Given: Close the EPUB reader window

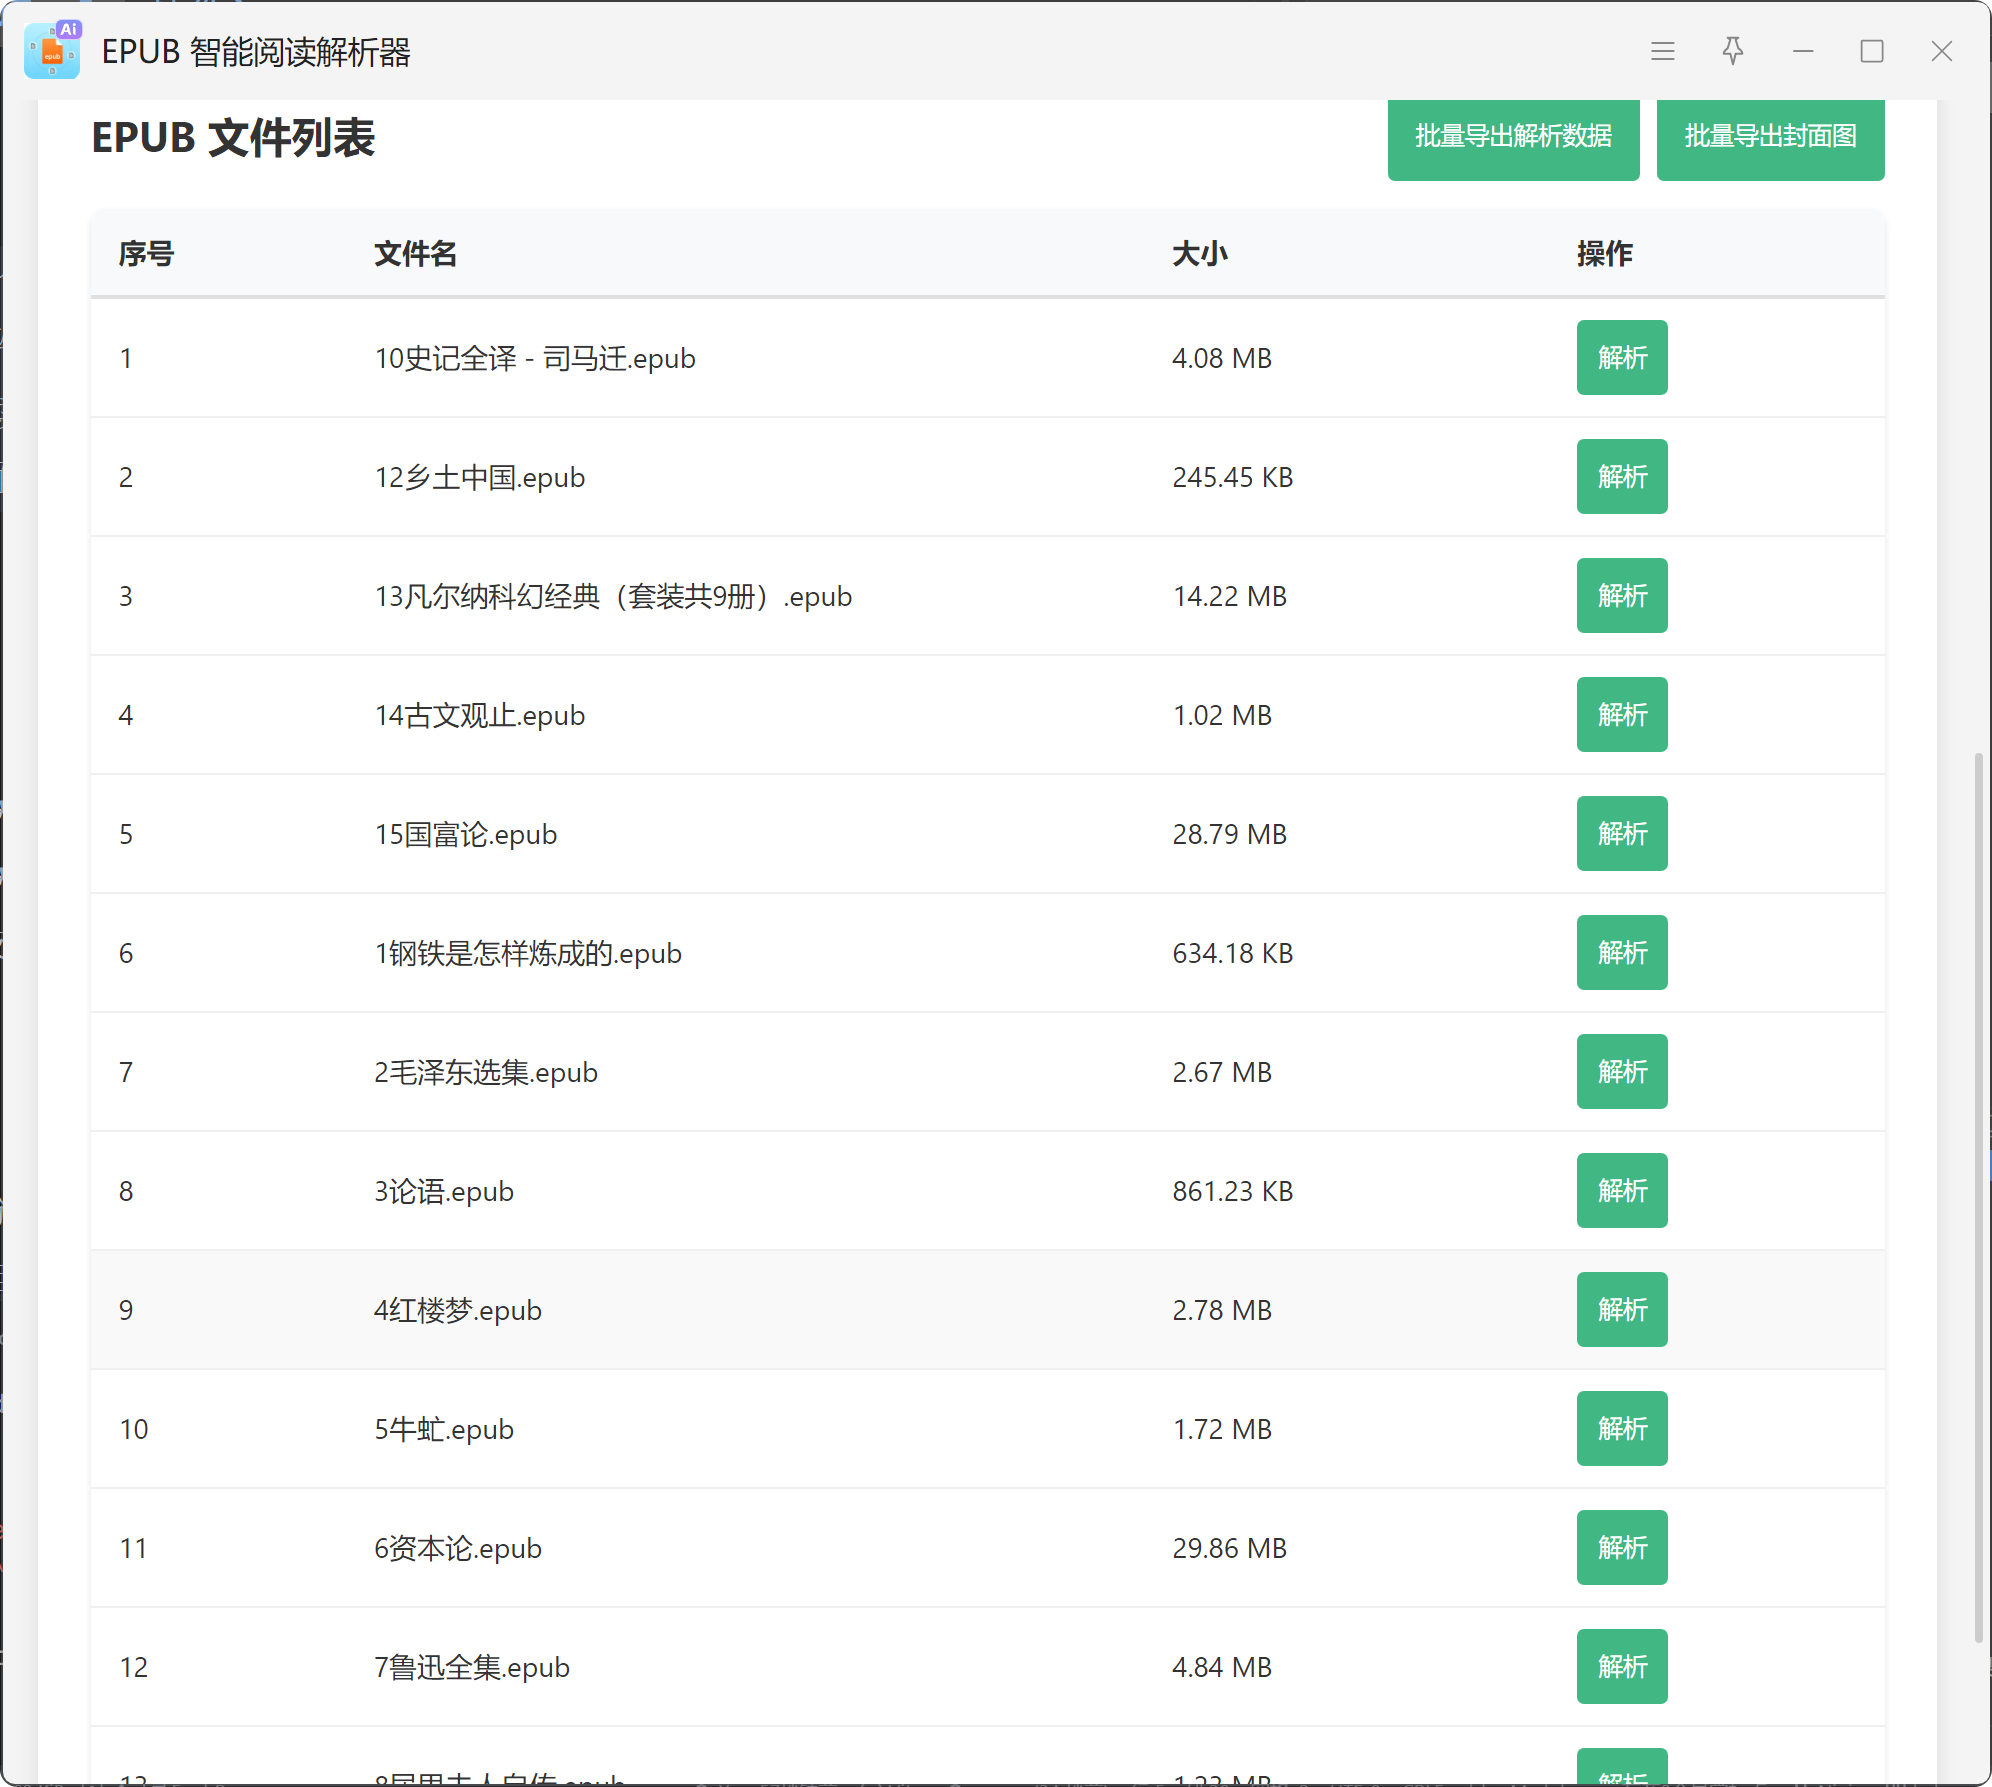Looking at the screenshot, I should point(1941,51).
